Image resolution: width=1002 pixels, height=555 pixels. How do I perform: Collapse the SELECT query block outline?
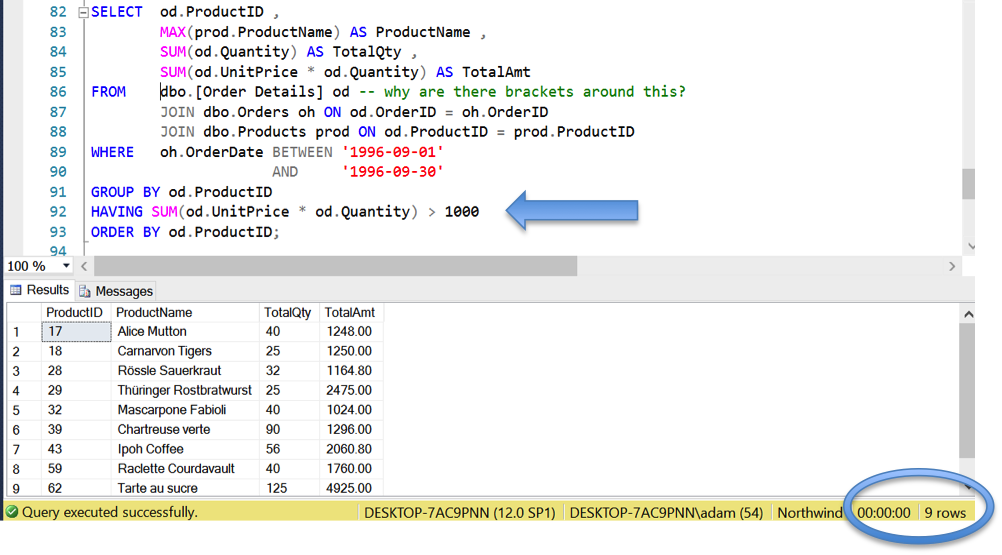[x=83, y=12]
